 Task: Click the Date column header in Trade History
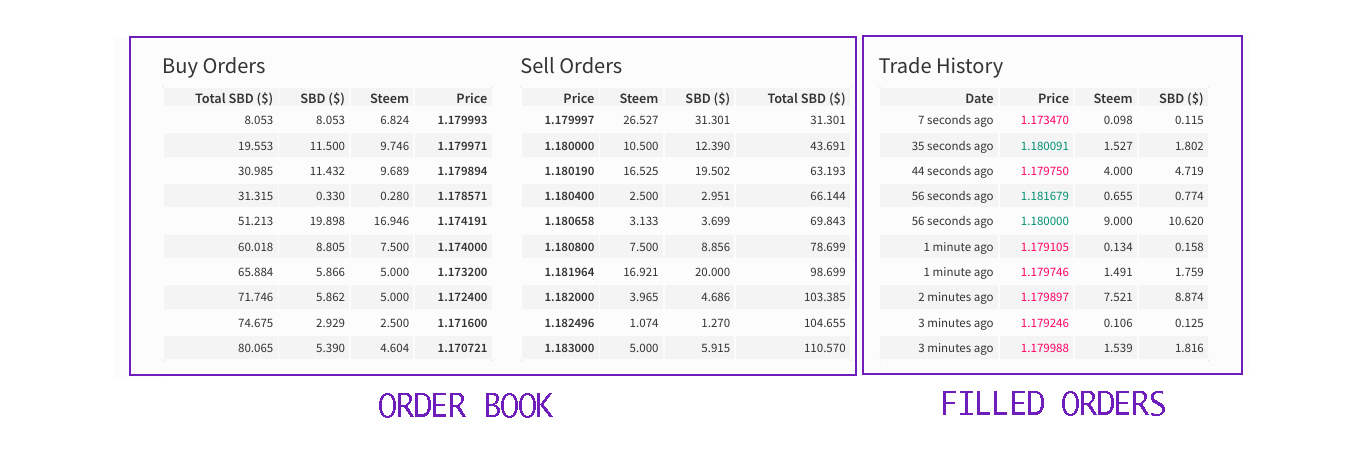click(979, 98)
